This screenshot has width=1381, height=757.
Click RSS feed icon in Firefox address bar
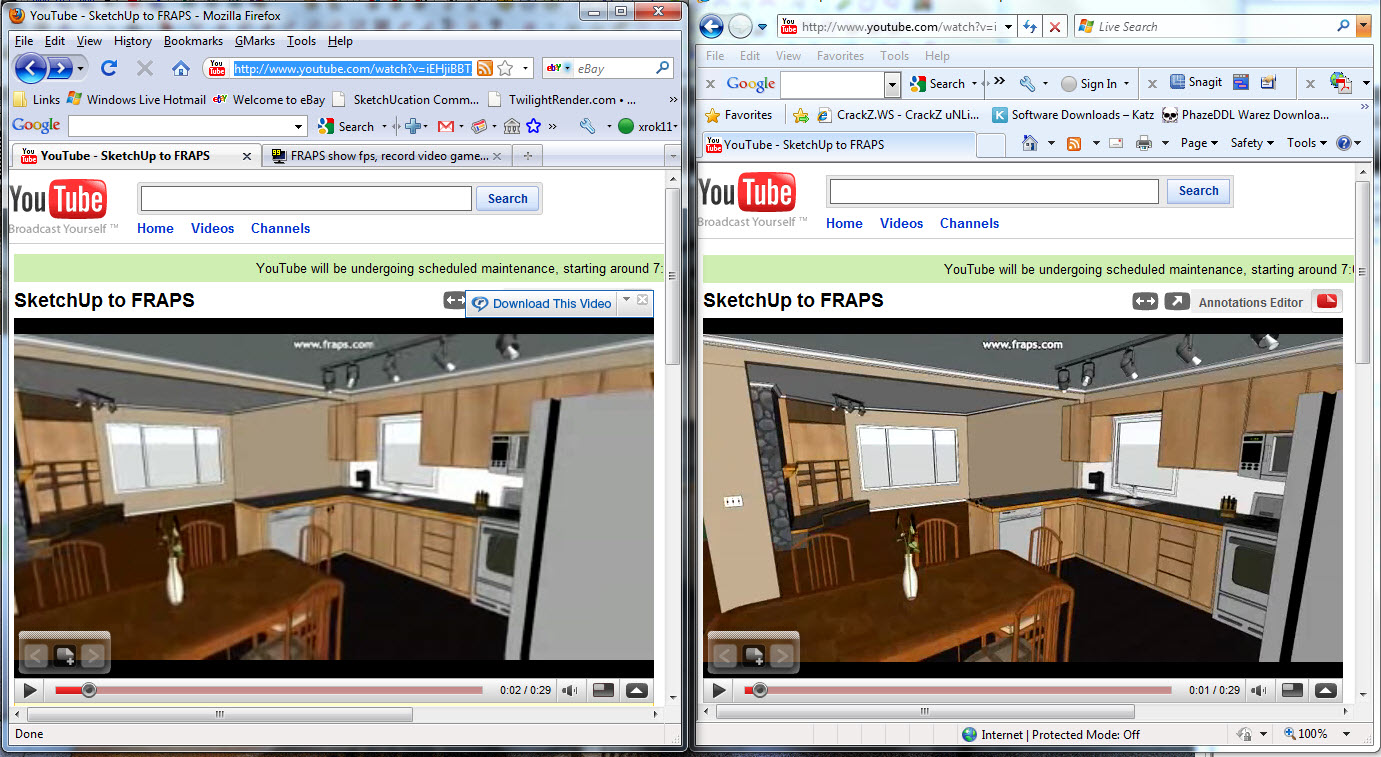tap(485, 68)
